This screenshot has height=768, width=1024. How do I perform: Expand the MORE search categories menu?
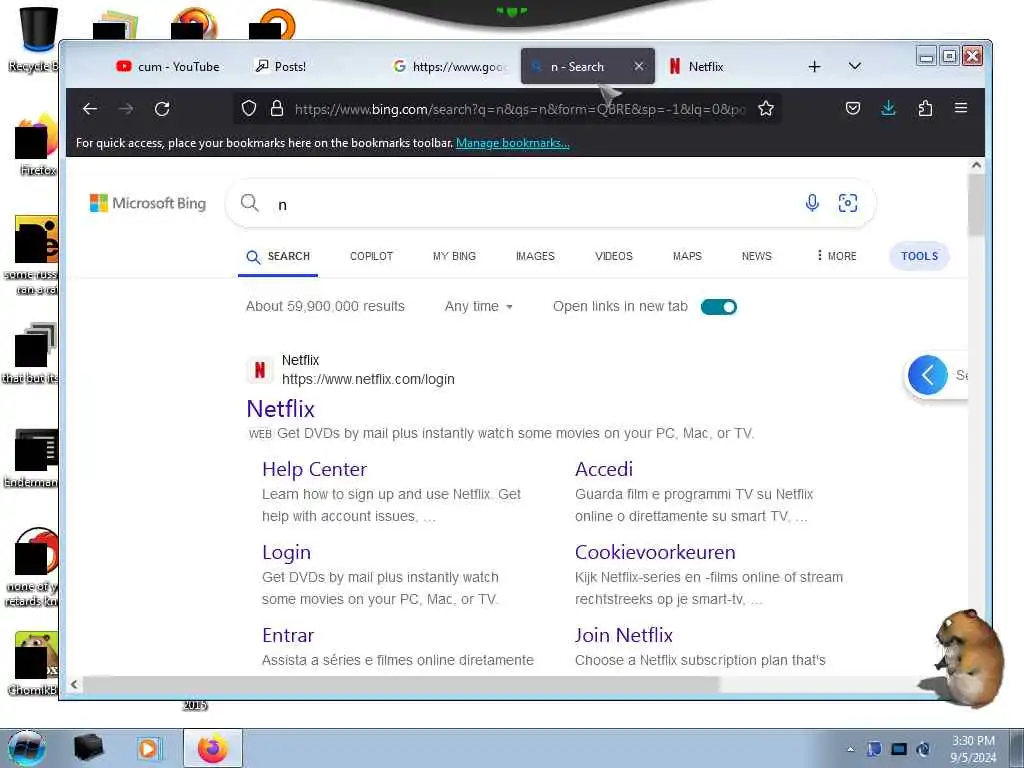click(x=836, y=256)
